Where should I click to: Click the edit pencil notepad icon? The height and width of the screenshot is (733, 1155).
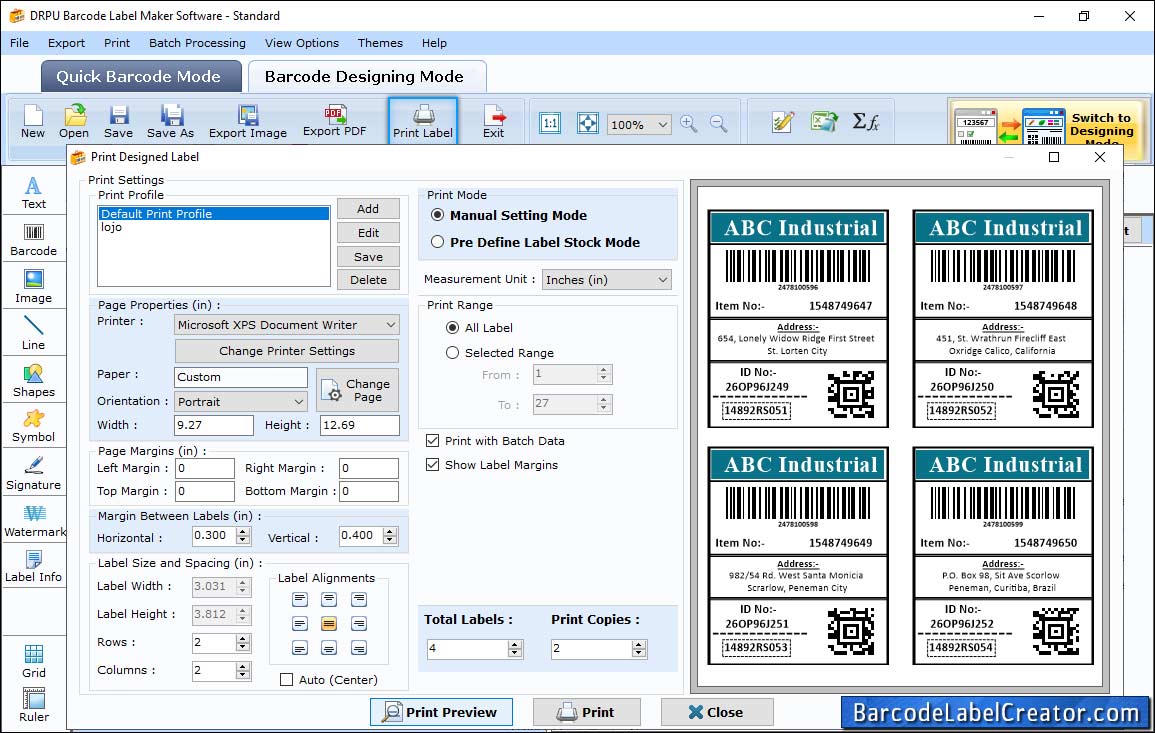pos(782,122)
